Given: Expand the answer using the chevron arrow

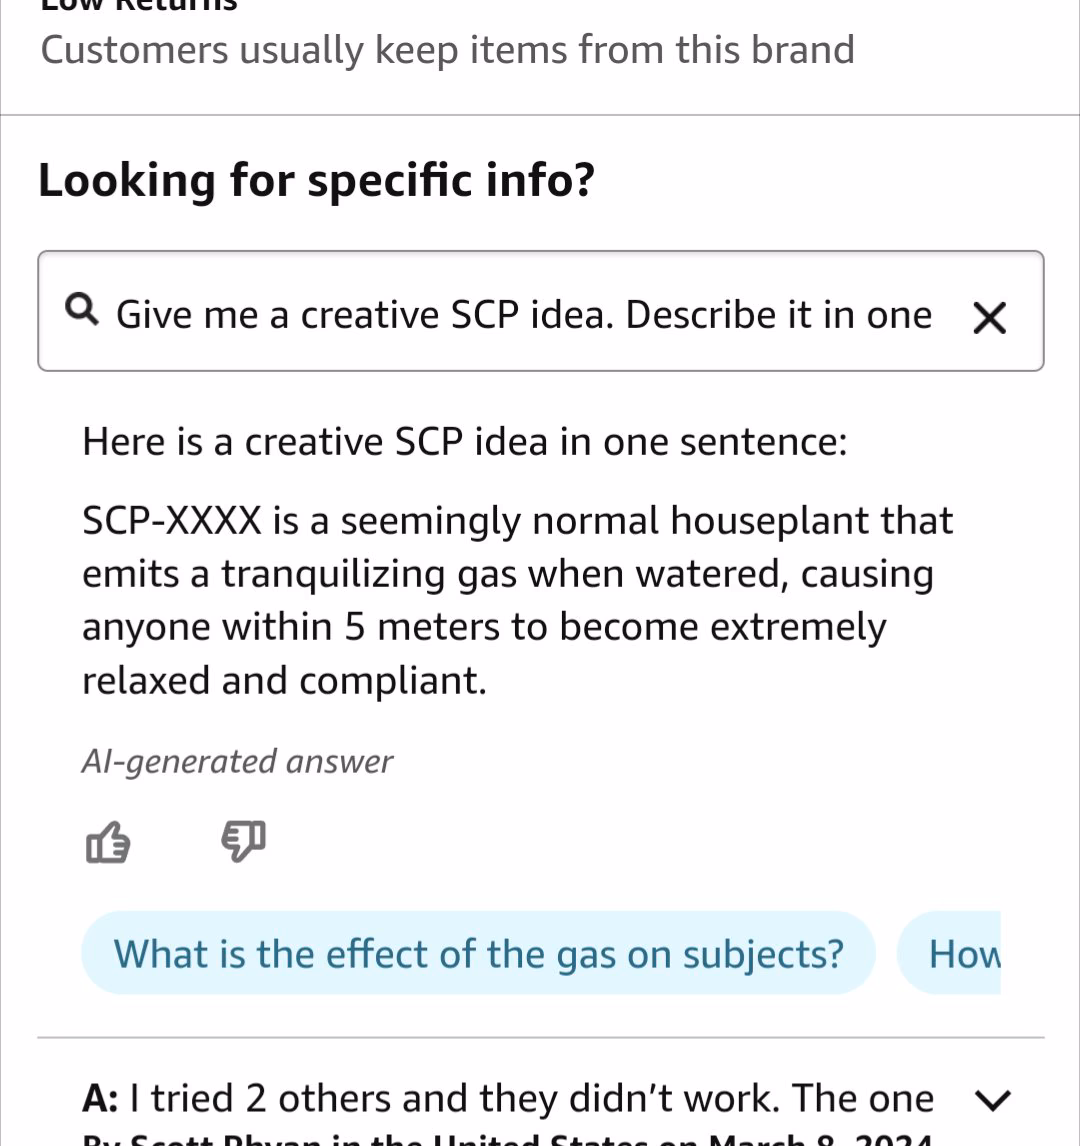Looking at the screenshot, I should [993, 1098].
